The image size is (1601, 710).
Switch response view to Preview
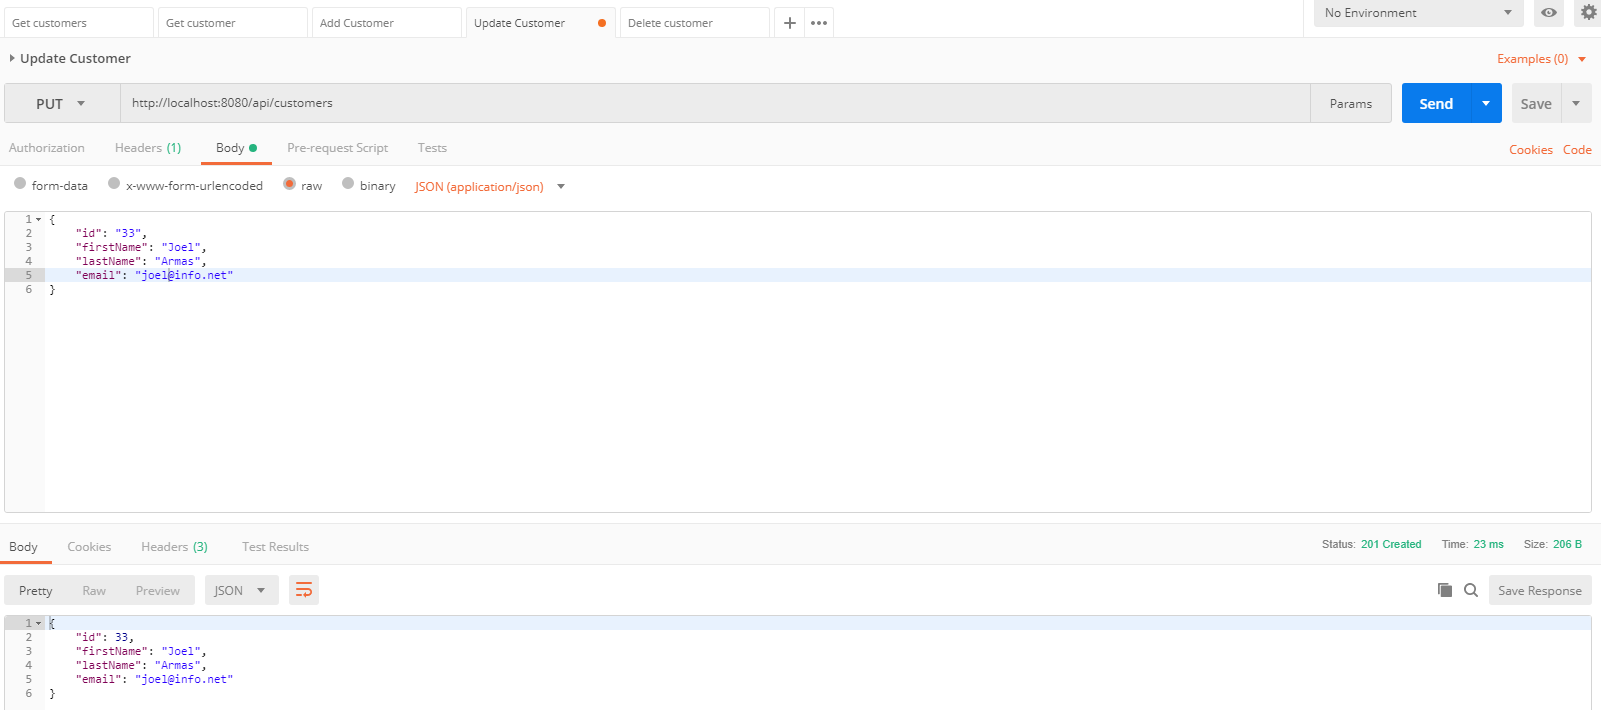click(x=158, y=590)
